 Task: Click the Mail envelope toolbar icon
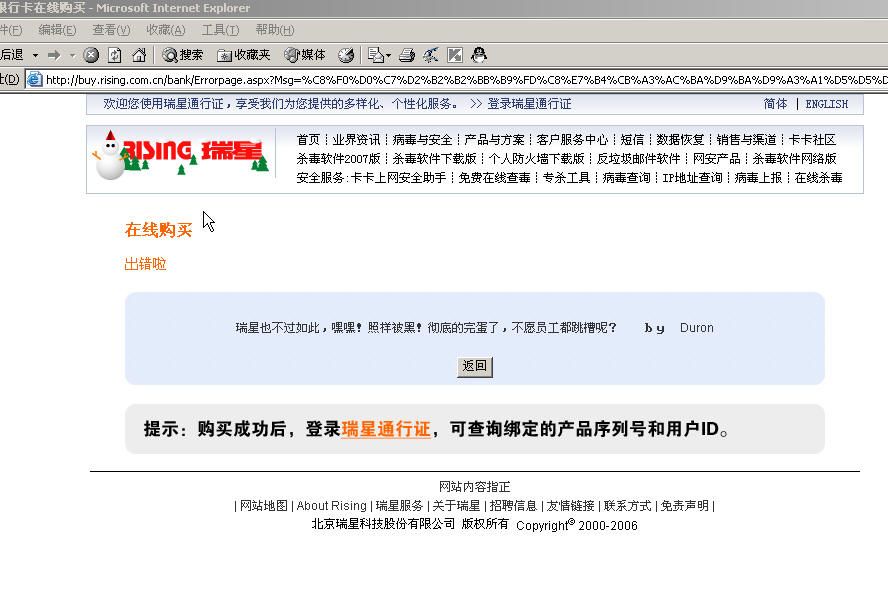(x=375, y=55)
